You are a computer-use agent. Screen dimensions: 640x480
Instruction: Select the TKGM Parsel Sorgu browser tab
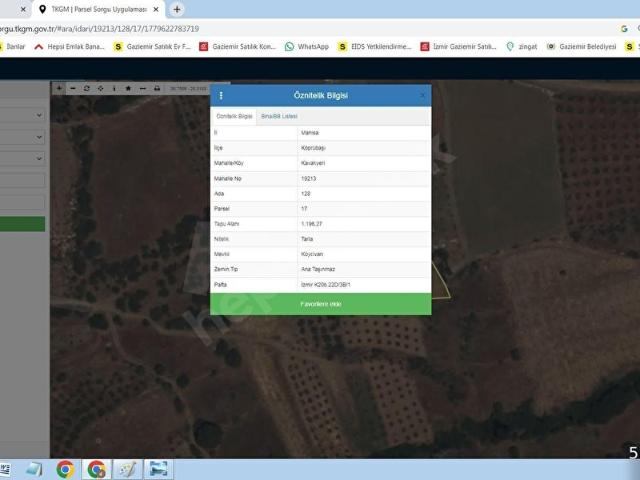click(99, 9)
